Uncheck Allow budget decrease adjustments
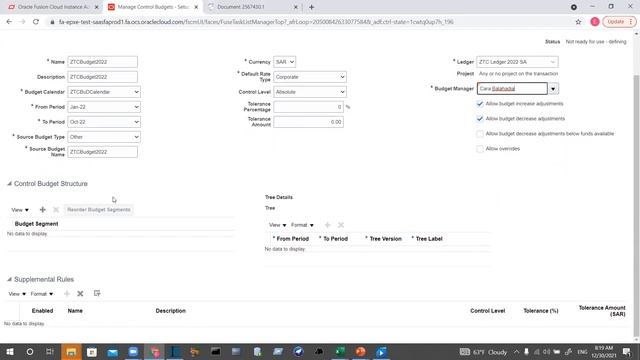 point(480,119)
